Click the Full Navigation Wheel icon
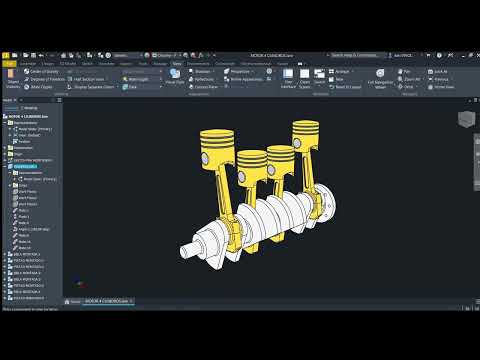This screenshot has width=480, height=360. click(380, 79)
